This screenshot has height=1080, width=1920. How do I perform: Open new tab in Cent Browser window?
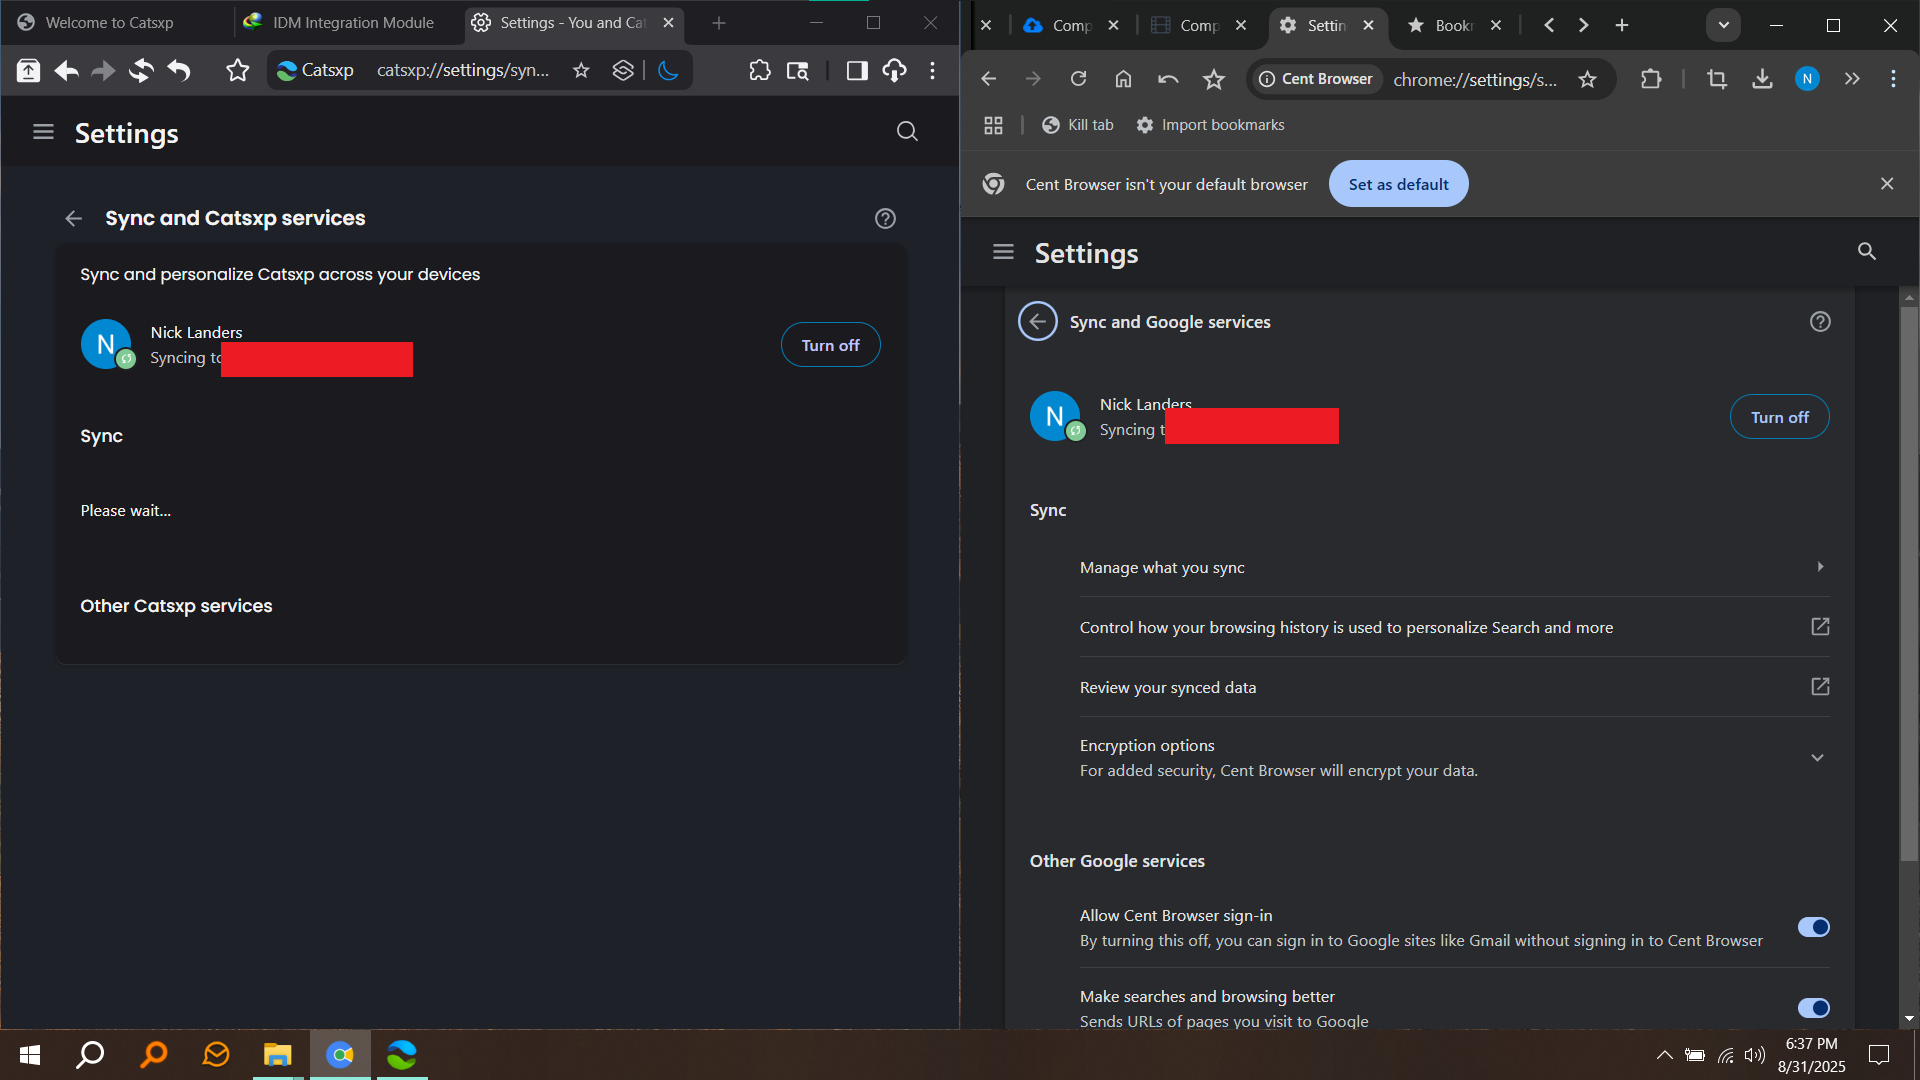[1622, 25]
